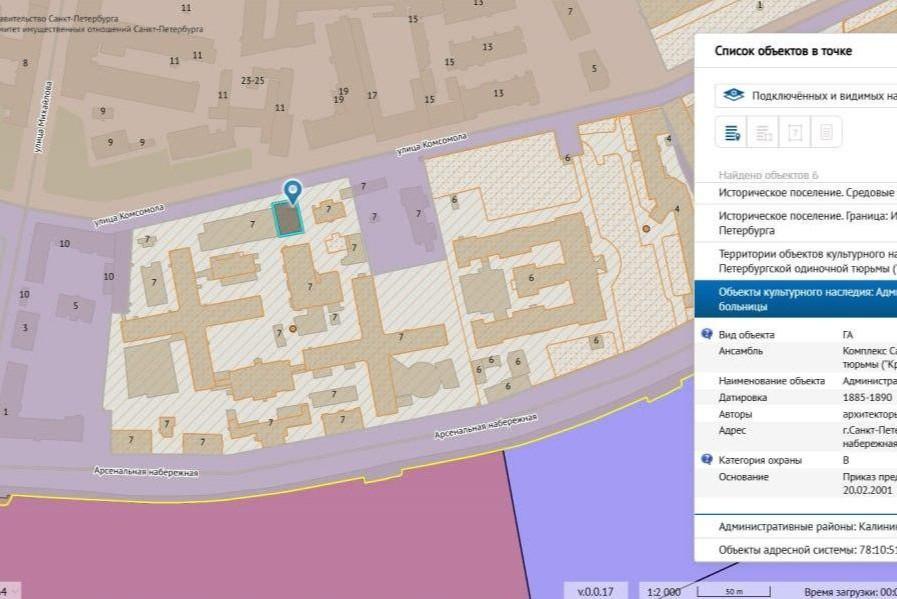Click the framed question mark toolbar icon
Screen dimensions: 897x599
795,132
